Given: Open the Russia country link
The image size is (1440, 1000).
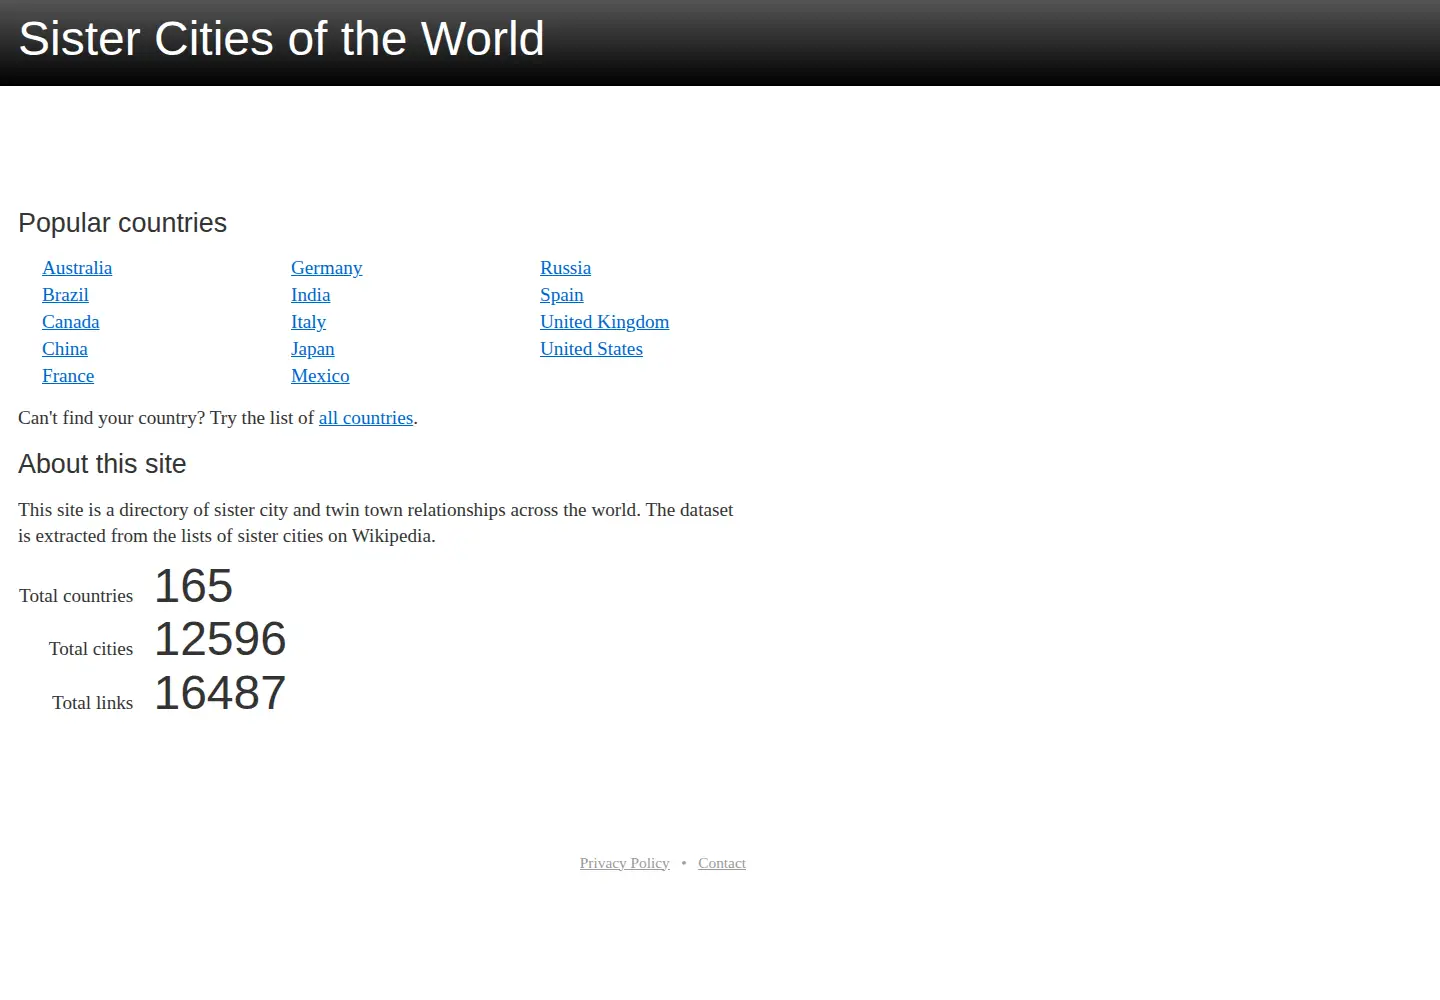Looking at the screenshot, I should pyautogui.click(x=565, y=268).
